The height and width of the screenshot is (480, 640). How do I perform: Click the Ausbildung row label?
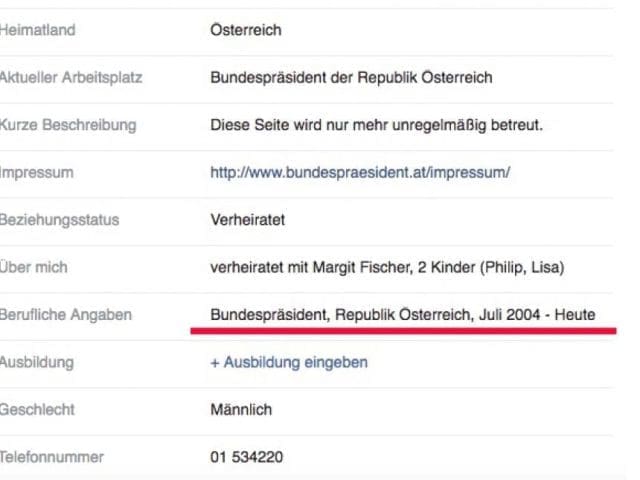pyautogui.click(x=37, y=362)
